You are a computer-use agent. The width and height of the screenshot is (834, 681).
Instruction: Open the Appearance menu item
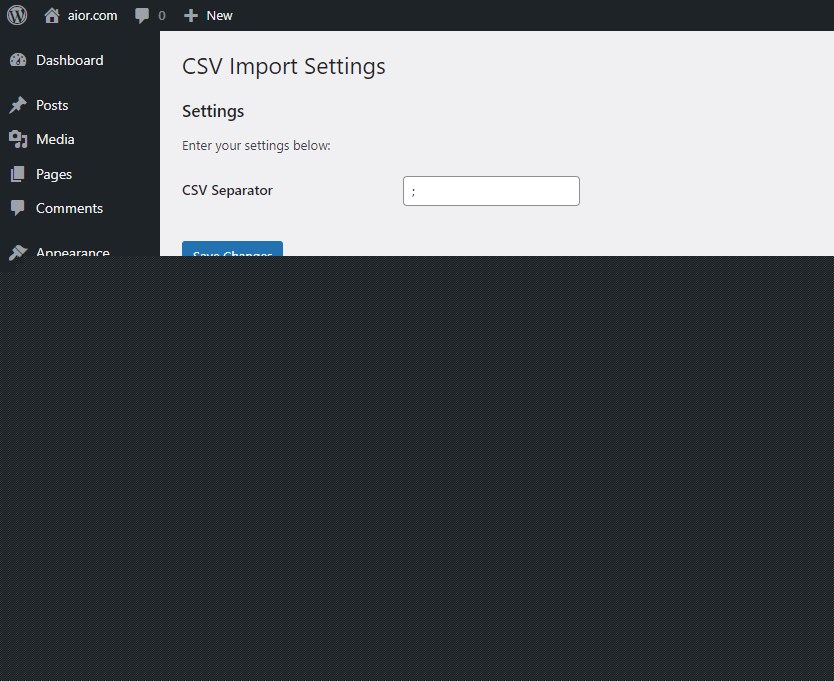(73, 252)
